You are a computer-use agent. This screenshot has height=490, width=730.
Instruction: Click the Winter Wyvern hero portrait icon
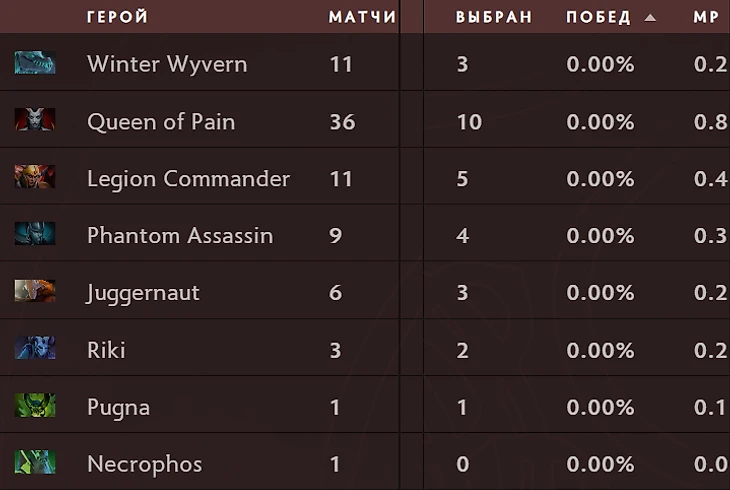[x=35, y=63]
